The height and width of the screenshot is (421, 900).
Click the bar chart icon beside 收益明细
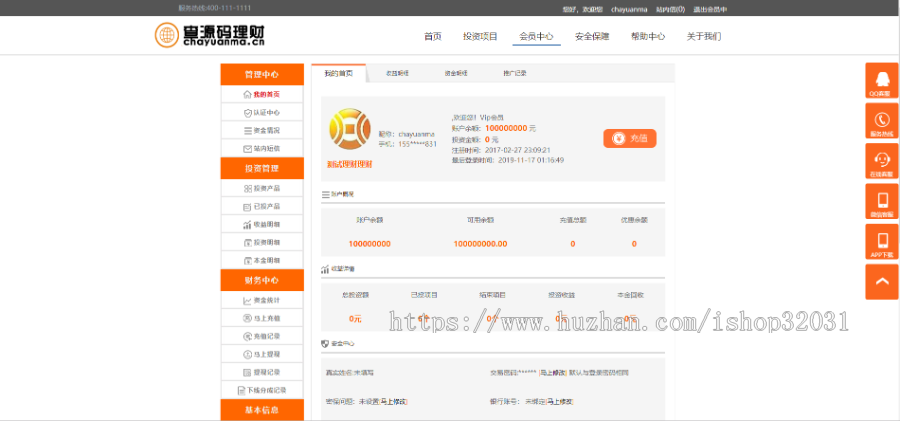[x=247, y=225]
